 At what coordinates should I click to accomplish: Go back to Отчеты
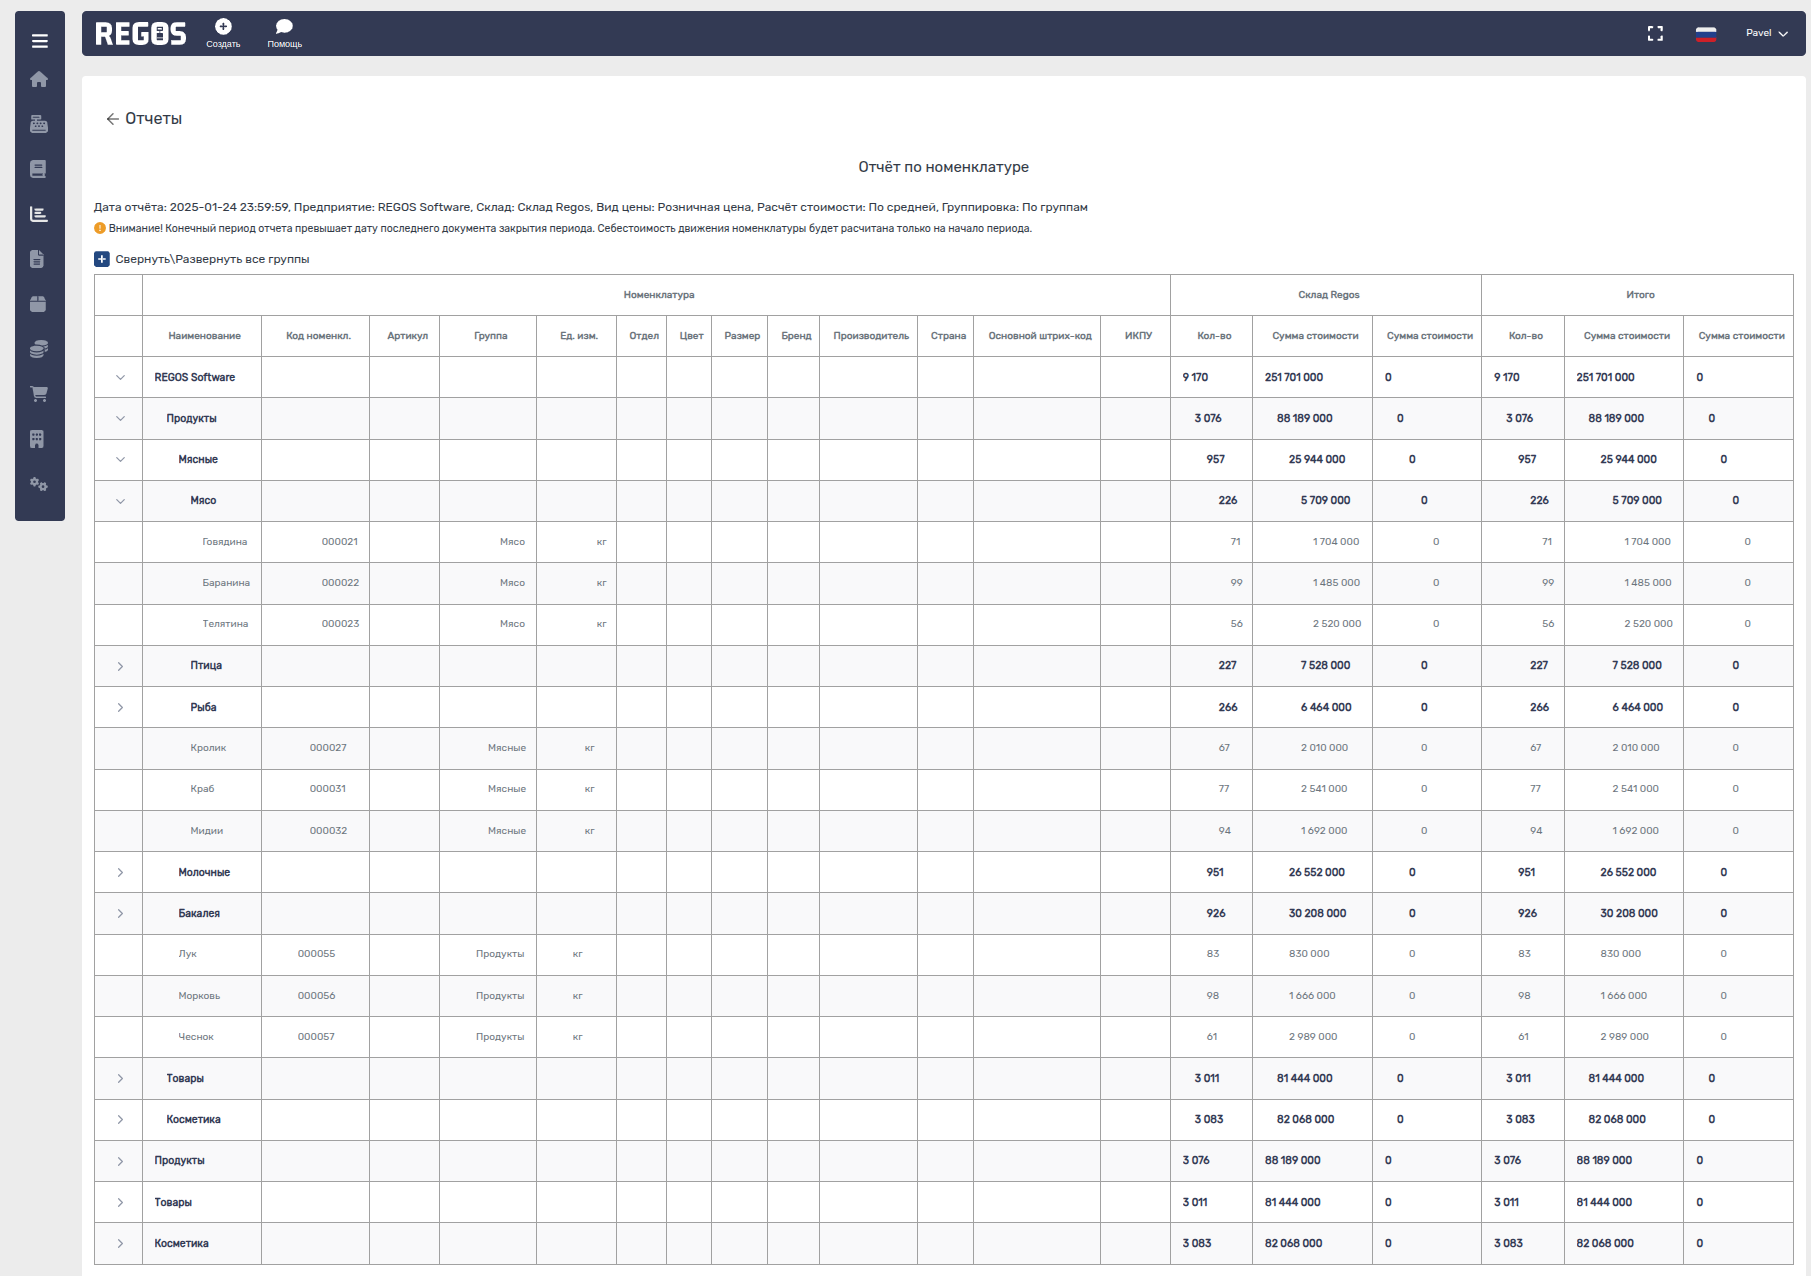(144, 119)
